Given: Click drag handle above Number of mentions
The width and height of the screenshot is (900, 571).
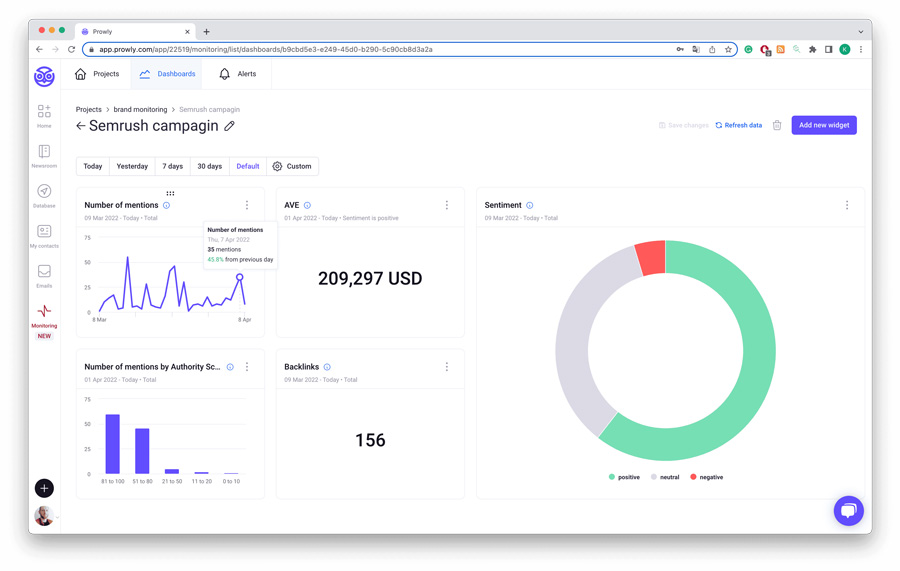Looking at the screenshot, I should point(170,193).
